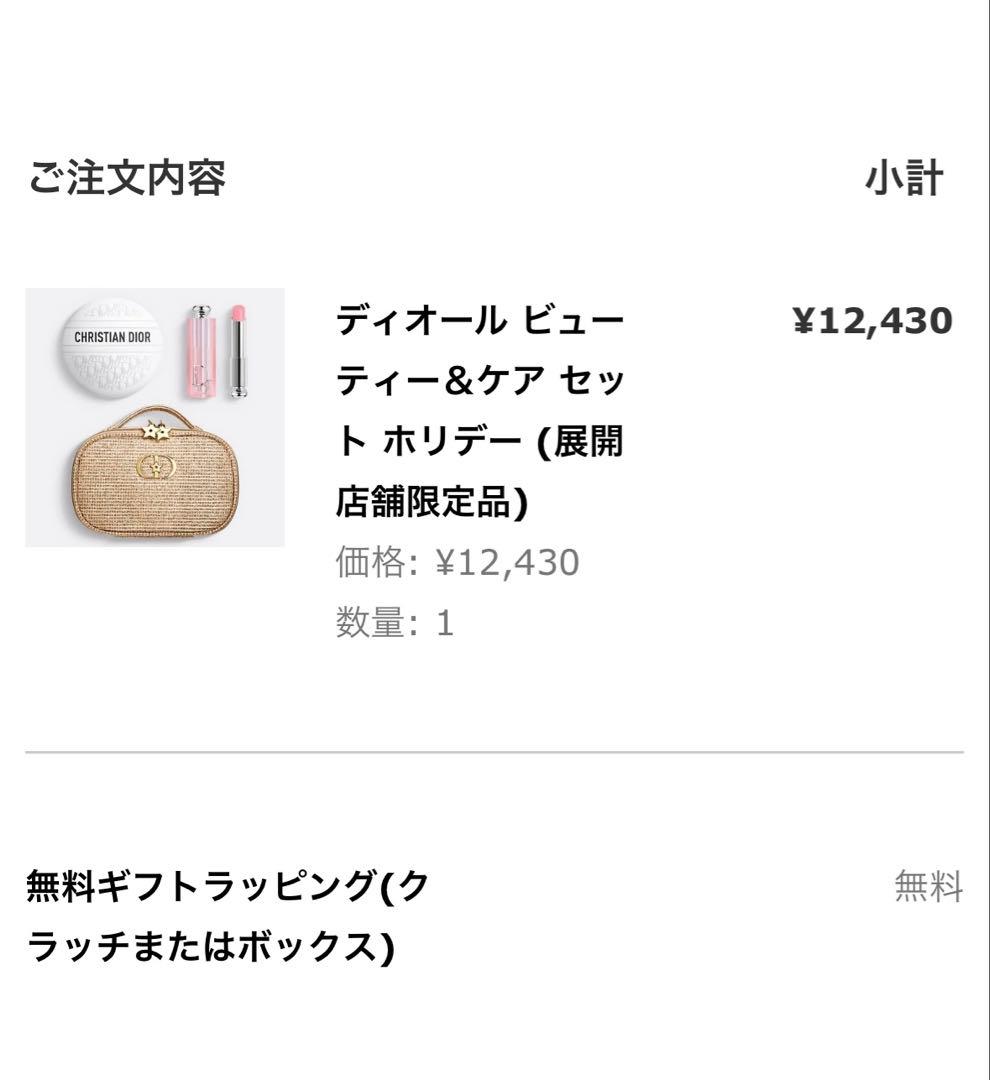The height and width of the screenshot is (1080, 990).
Task: Click the bold ¥12,430 subtotal amount
Action: click(872, 320)
